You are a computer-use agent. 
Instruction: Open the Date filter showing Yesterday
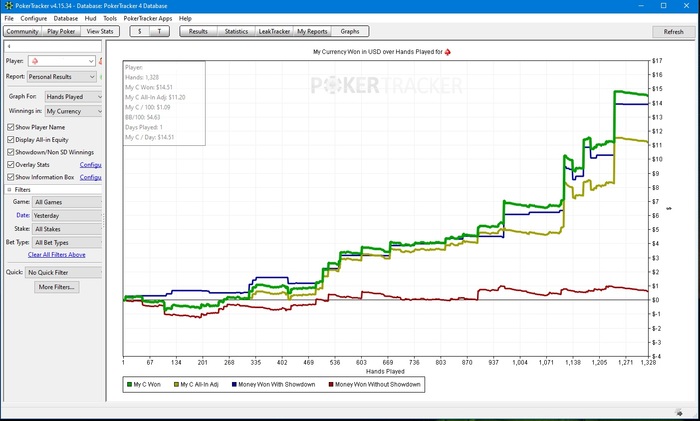pos(67,216)
